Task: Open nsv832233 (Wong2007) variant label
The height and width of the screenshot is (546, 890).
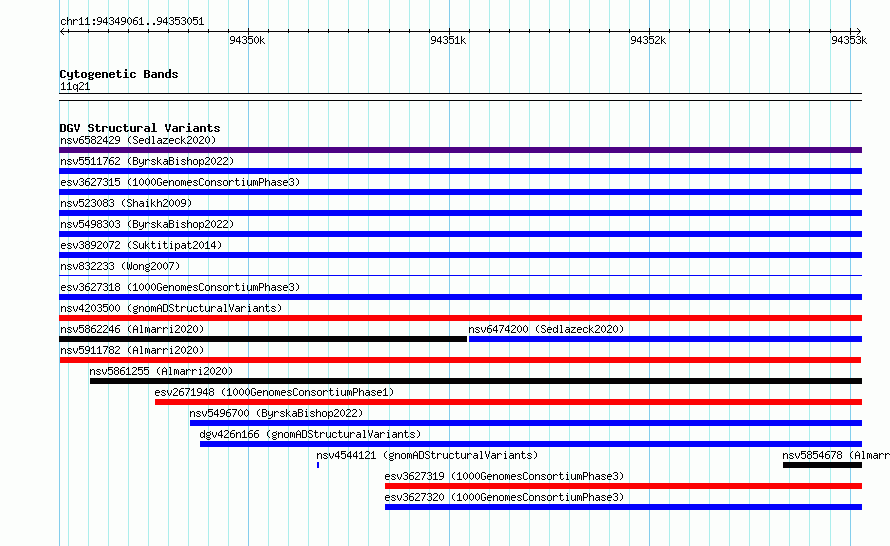Action: coord(120,266)
